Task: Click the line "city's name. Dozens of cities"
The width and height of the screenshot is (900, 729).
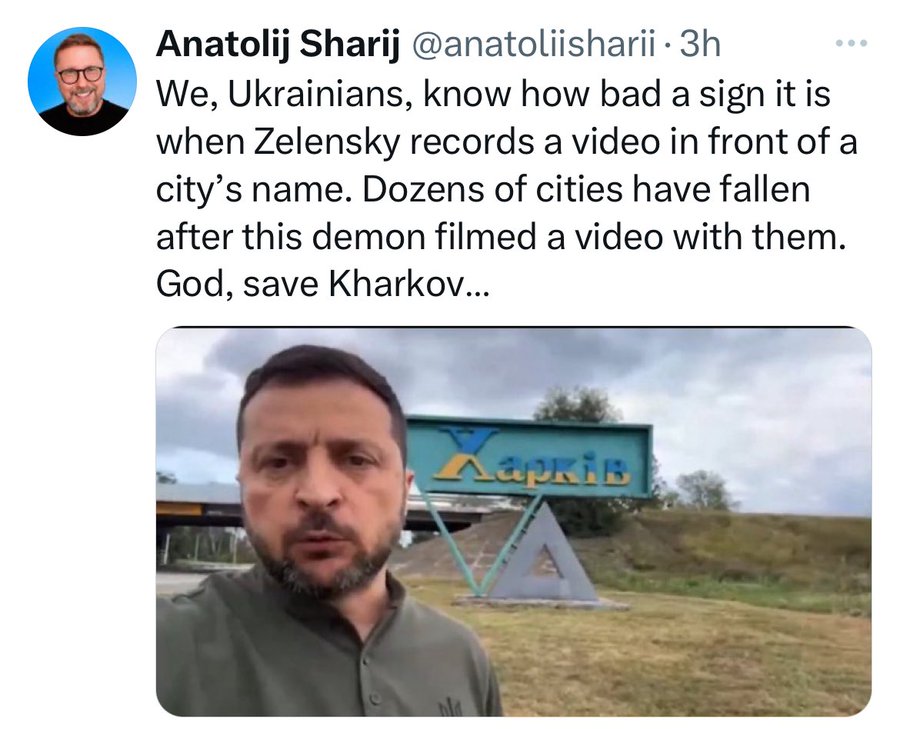Action: (483, 189)
